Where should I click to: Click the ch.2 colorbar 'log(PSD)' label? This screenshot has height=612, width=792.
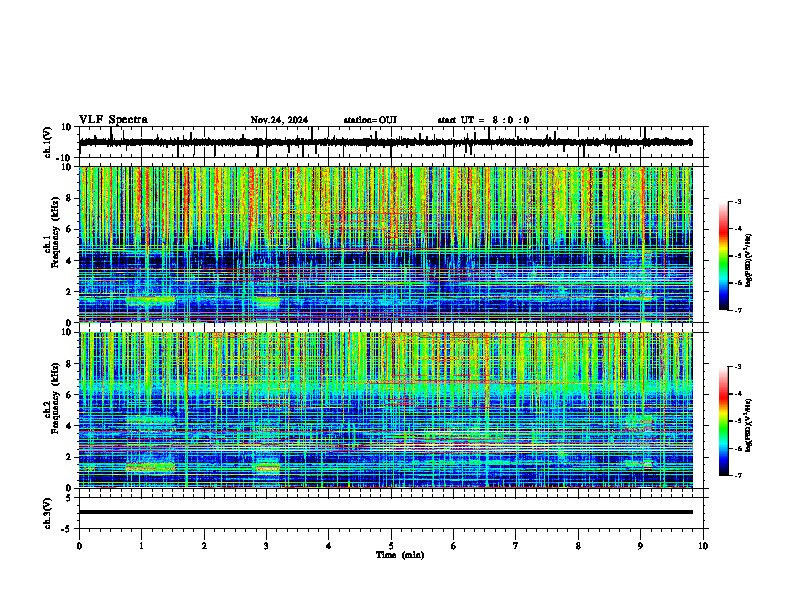click(x=748, y=425)
